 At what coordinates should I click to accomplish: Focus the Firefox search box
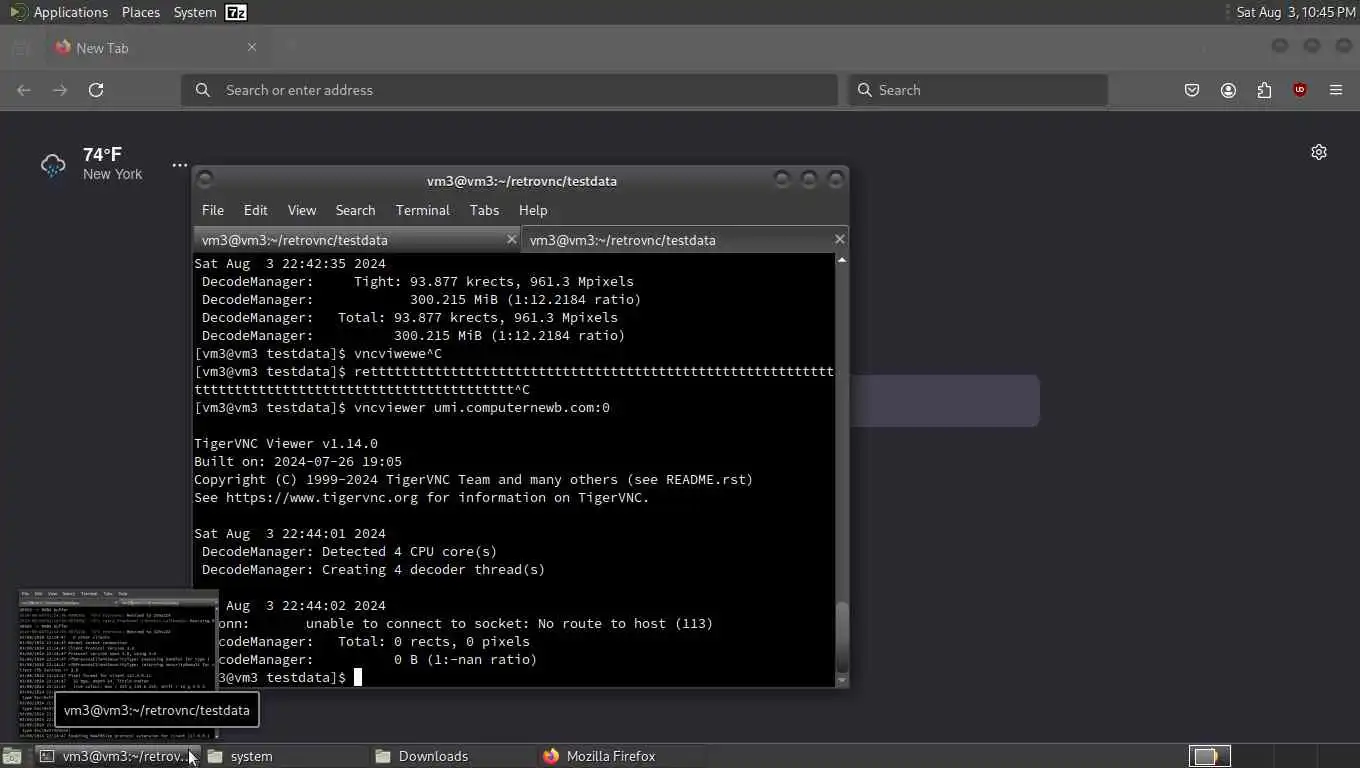pos(978,90)
